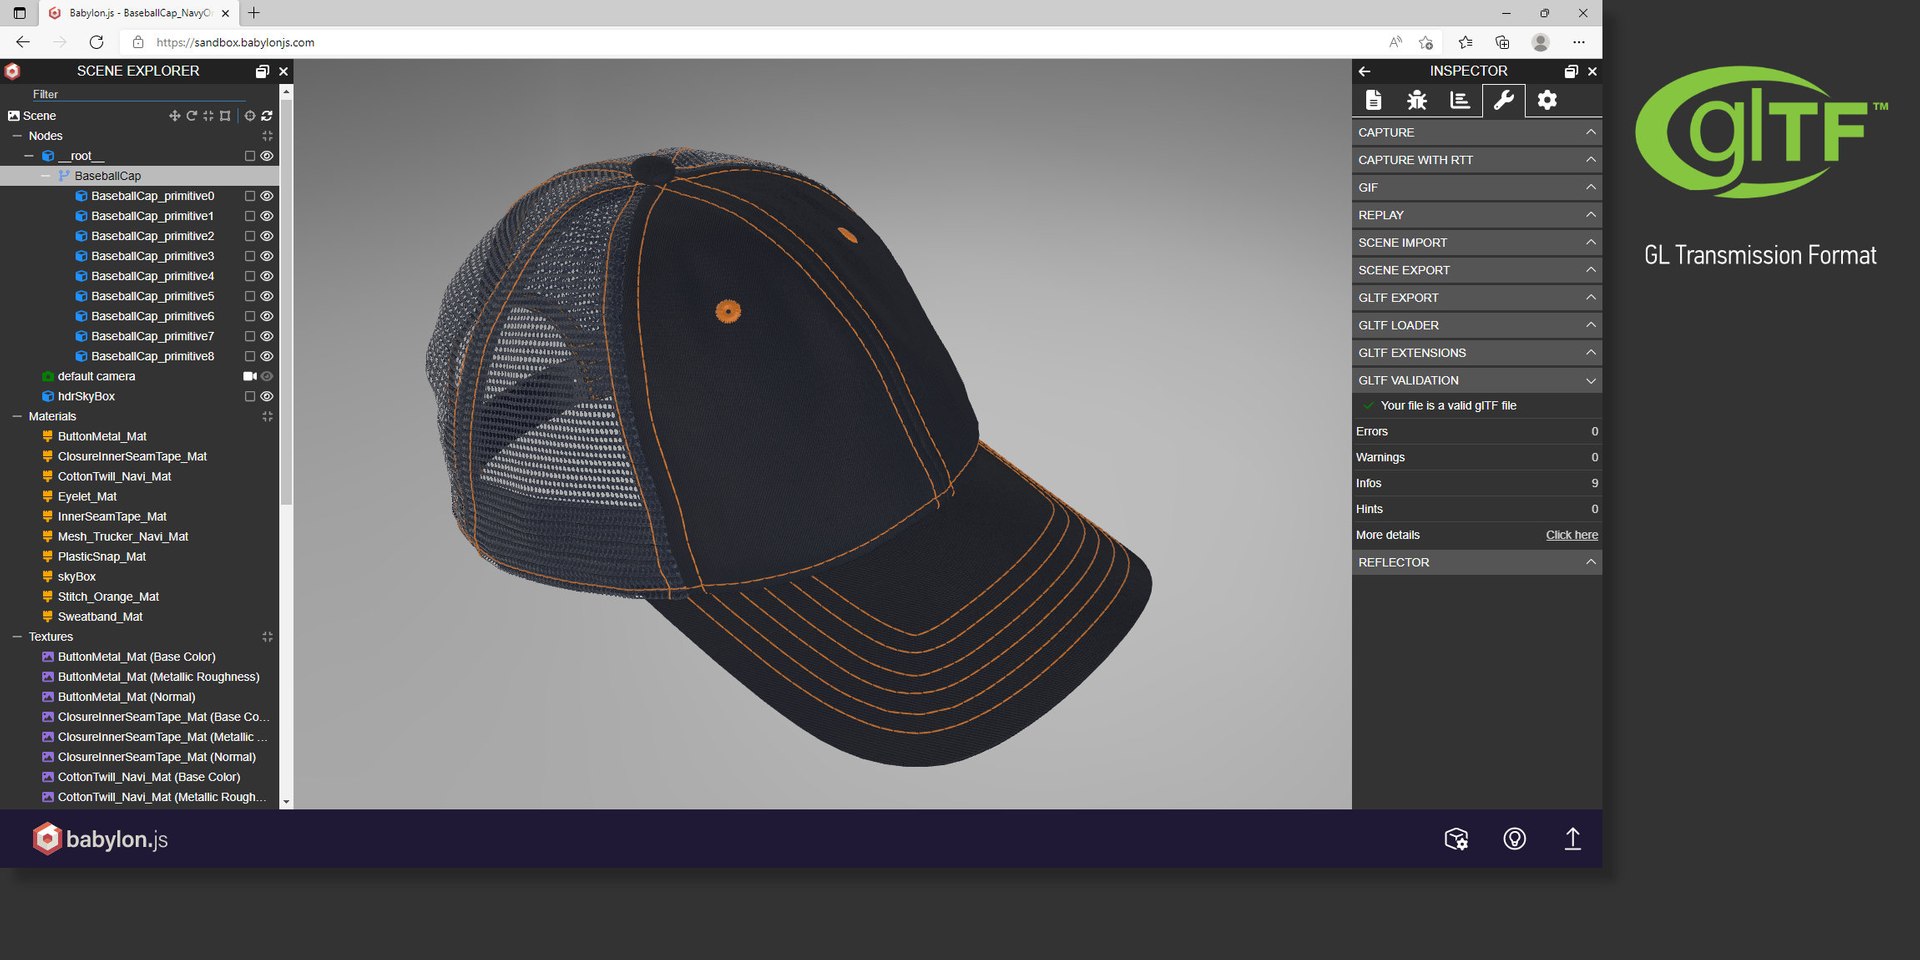Enable the rotation gizmo in Scene row

click(x=192, y=116)
